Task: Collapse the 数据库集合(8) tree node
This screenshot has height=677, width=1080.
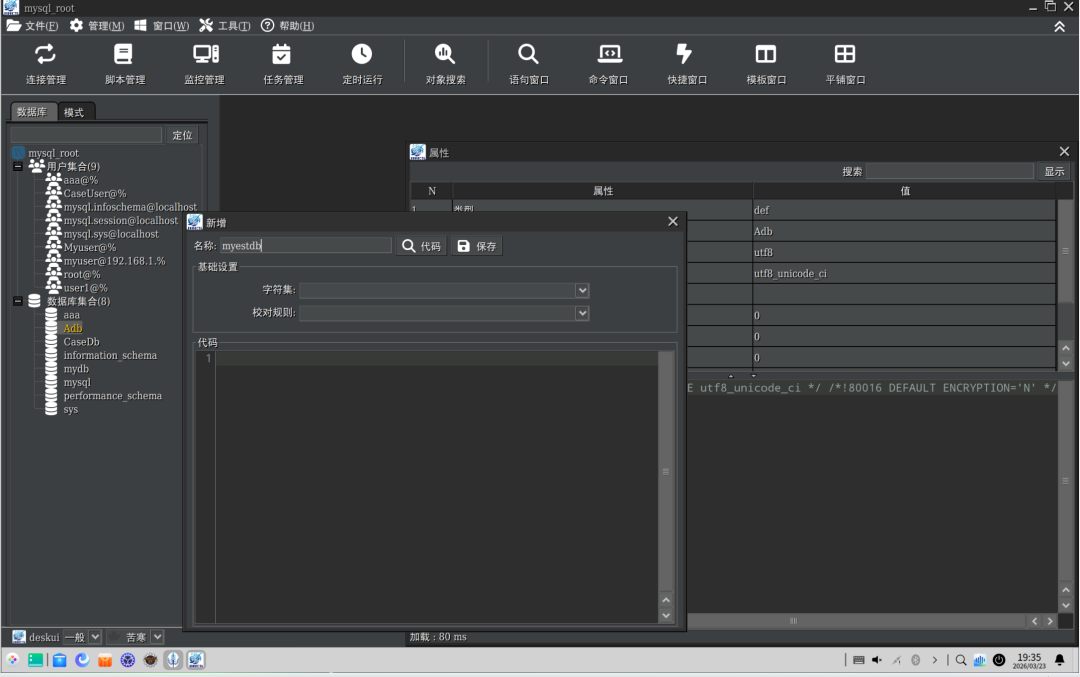Action: [18, 301]
